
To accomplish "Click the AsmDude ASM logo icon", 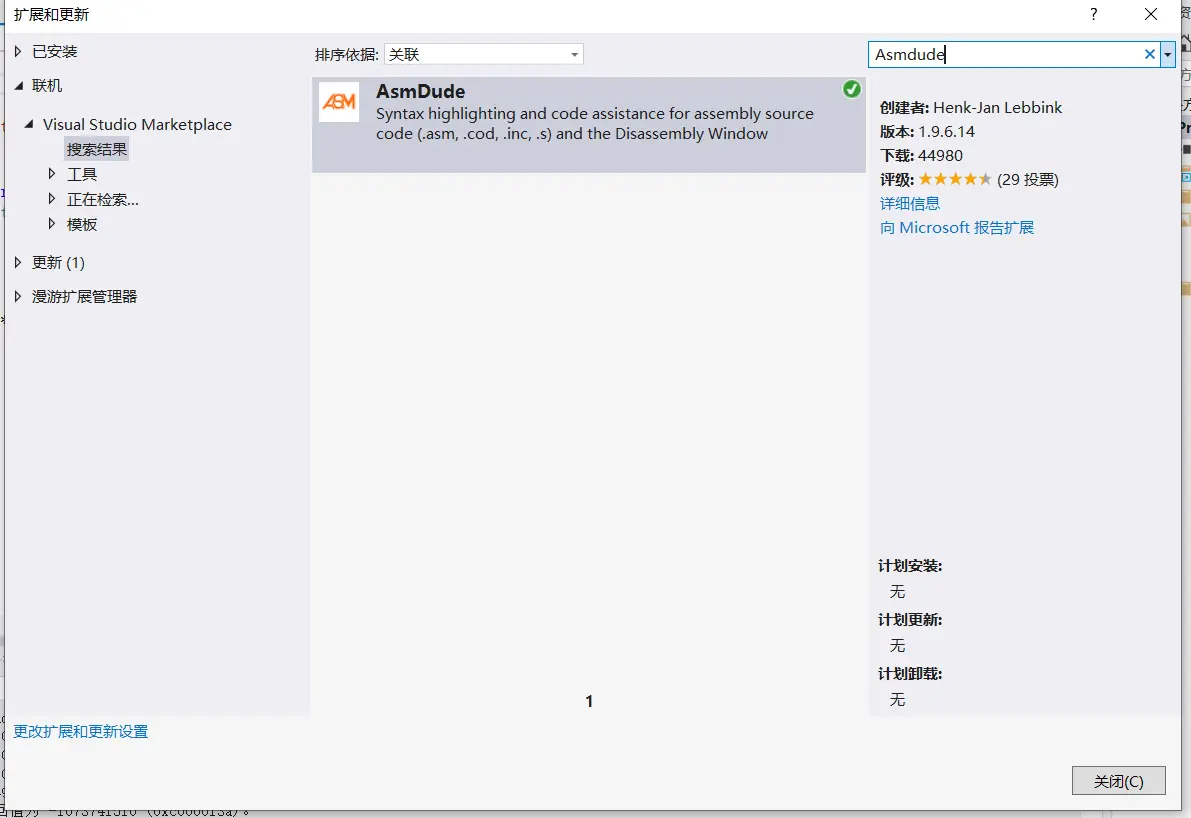I will coord(337,101).
